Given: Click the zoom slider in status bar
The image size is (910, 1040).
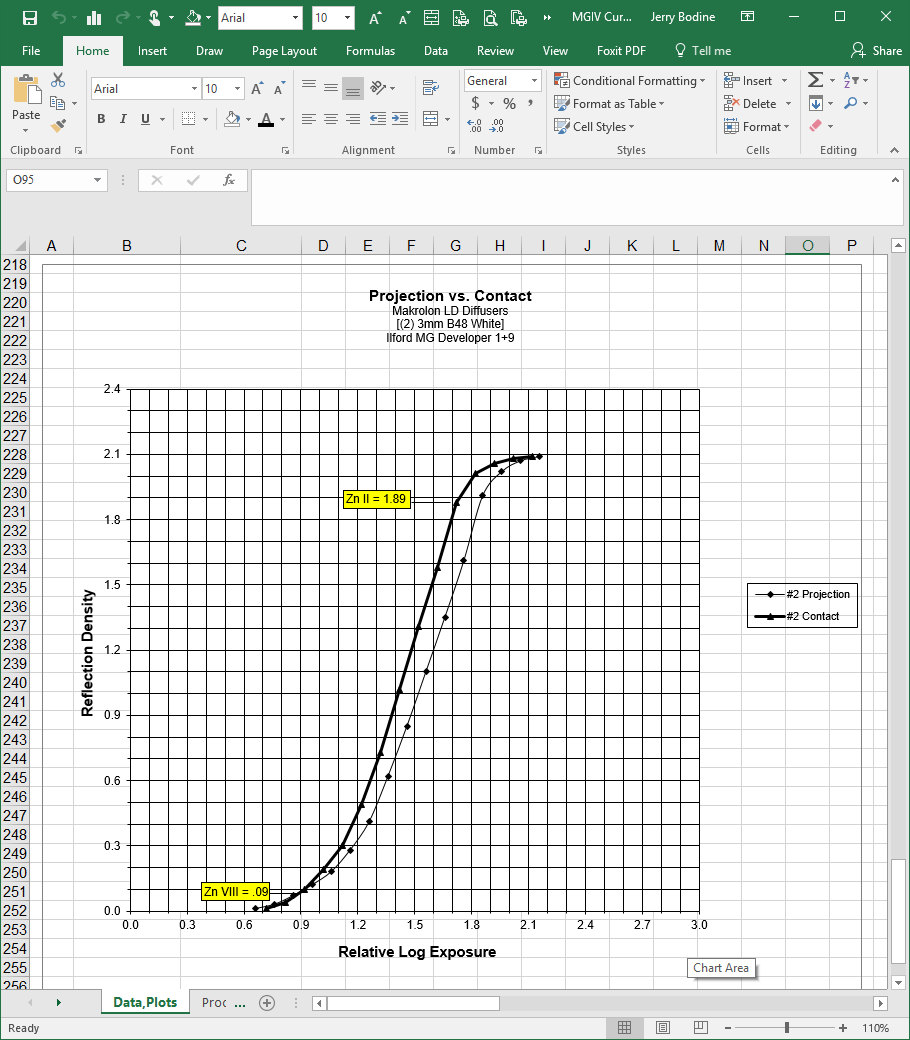Looking at the screenshot, I should point(787,1028).
